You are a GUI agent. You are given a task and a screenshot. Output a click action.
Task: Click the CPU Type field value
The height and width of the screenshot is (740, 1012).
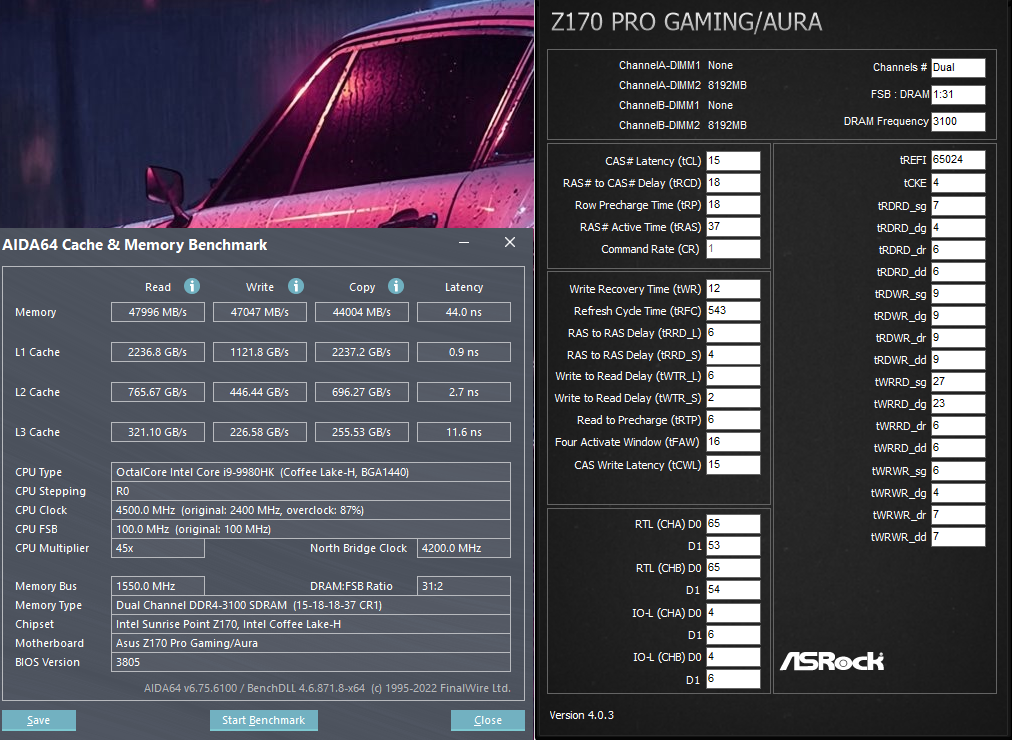pos(310,472)
